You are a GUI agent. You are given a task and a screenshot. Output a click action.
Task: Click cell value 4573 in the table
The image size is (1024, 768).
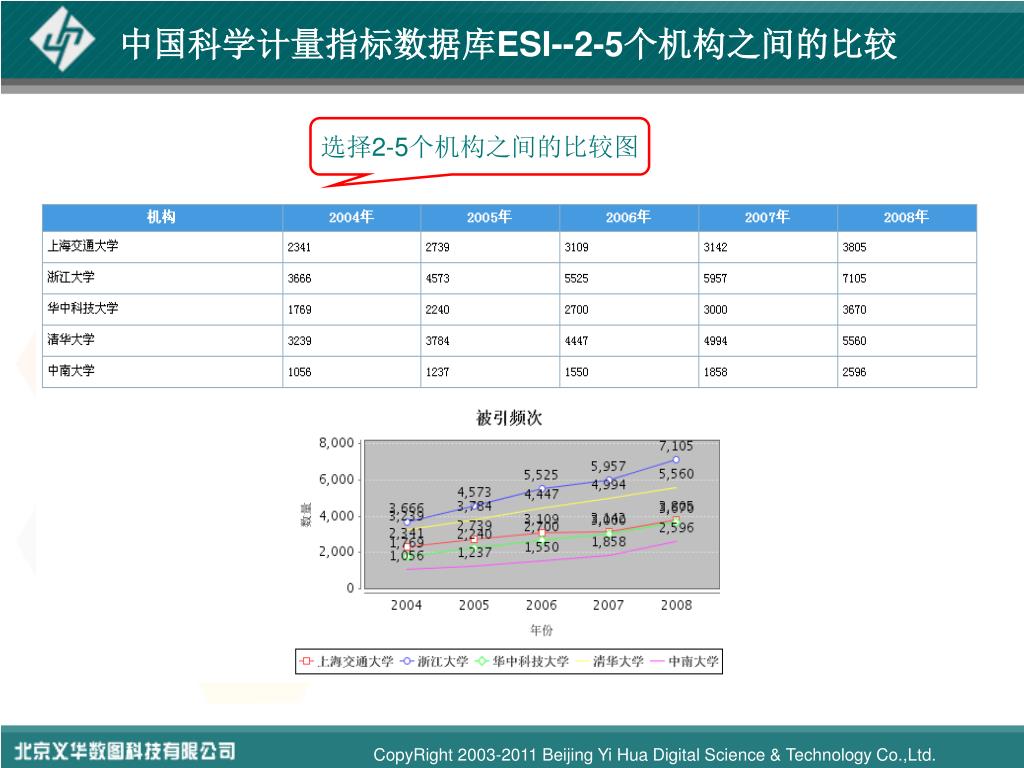pos(438,279)
